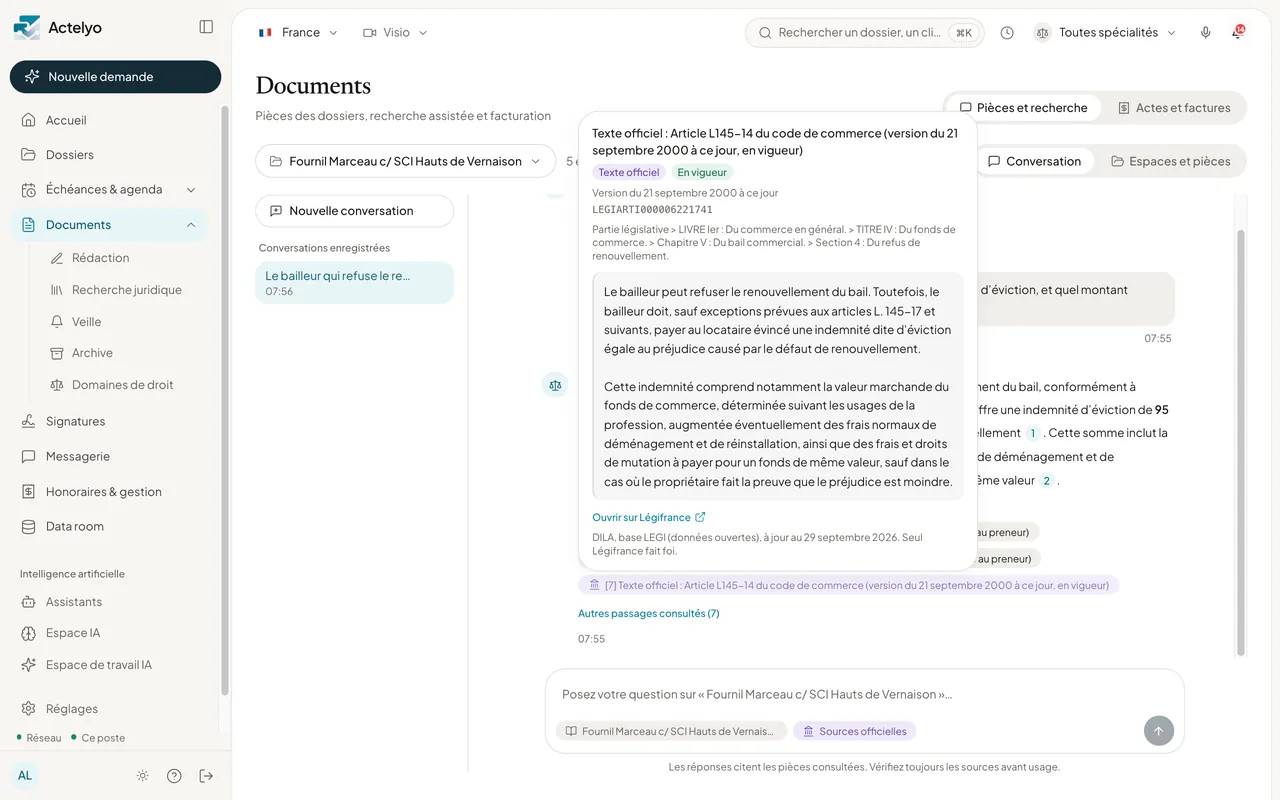Send message arrow button
The height and width of the screenshot is (800, 1280).
point(1158,731)
